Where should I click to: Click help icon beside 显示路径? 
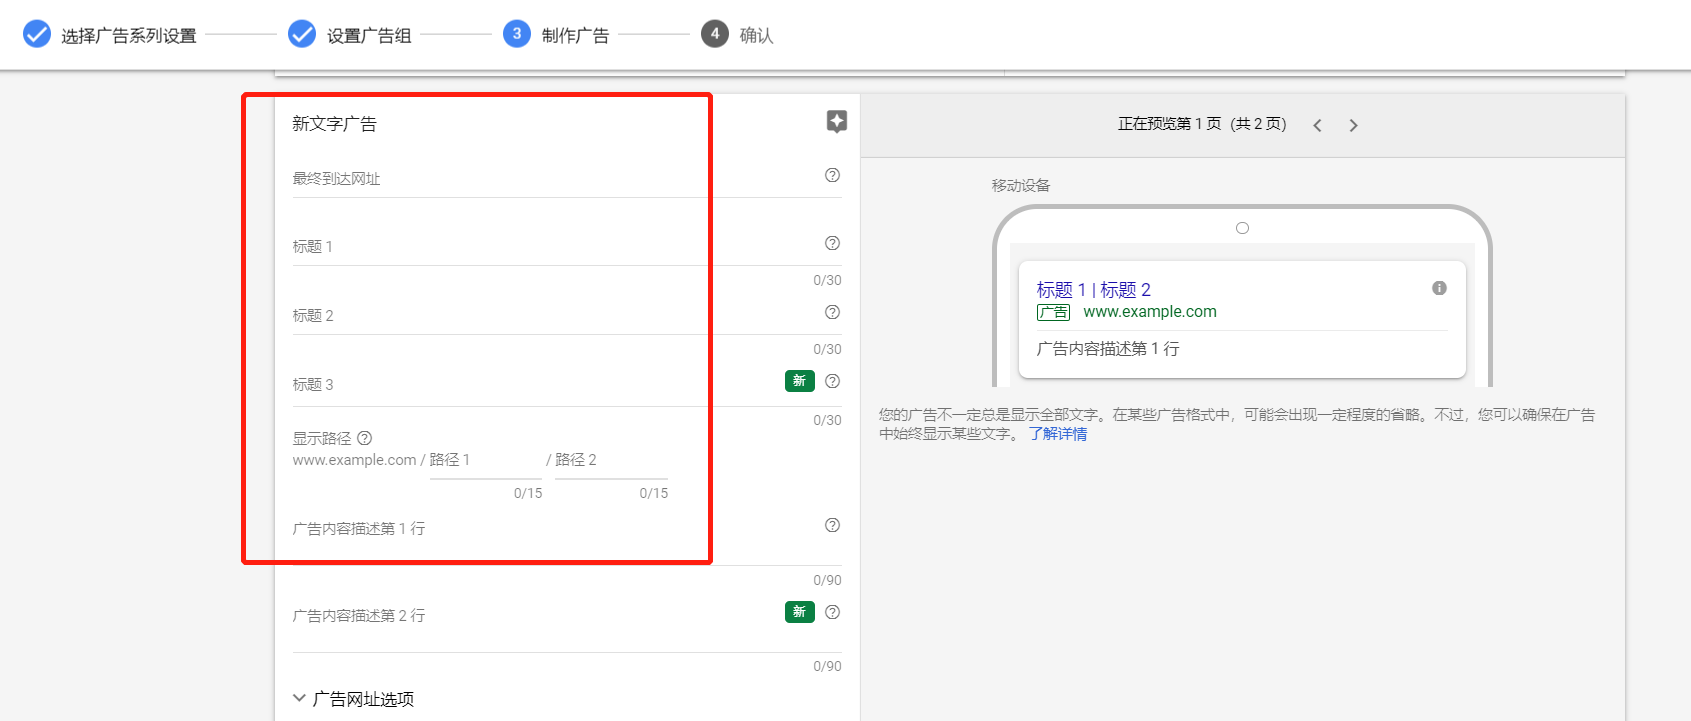[x=365, y=438]
